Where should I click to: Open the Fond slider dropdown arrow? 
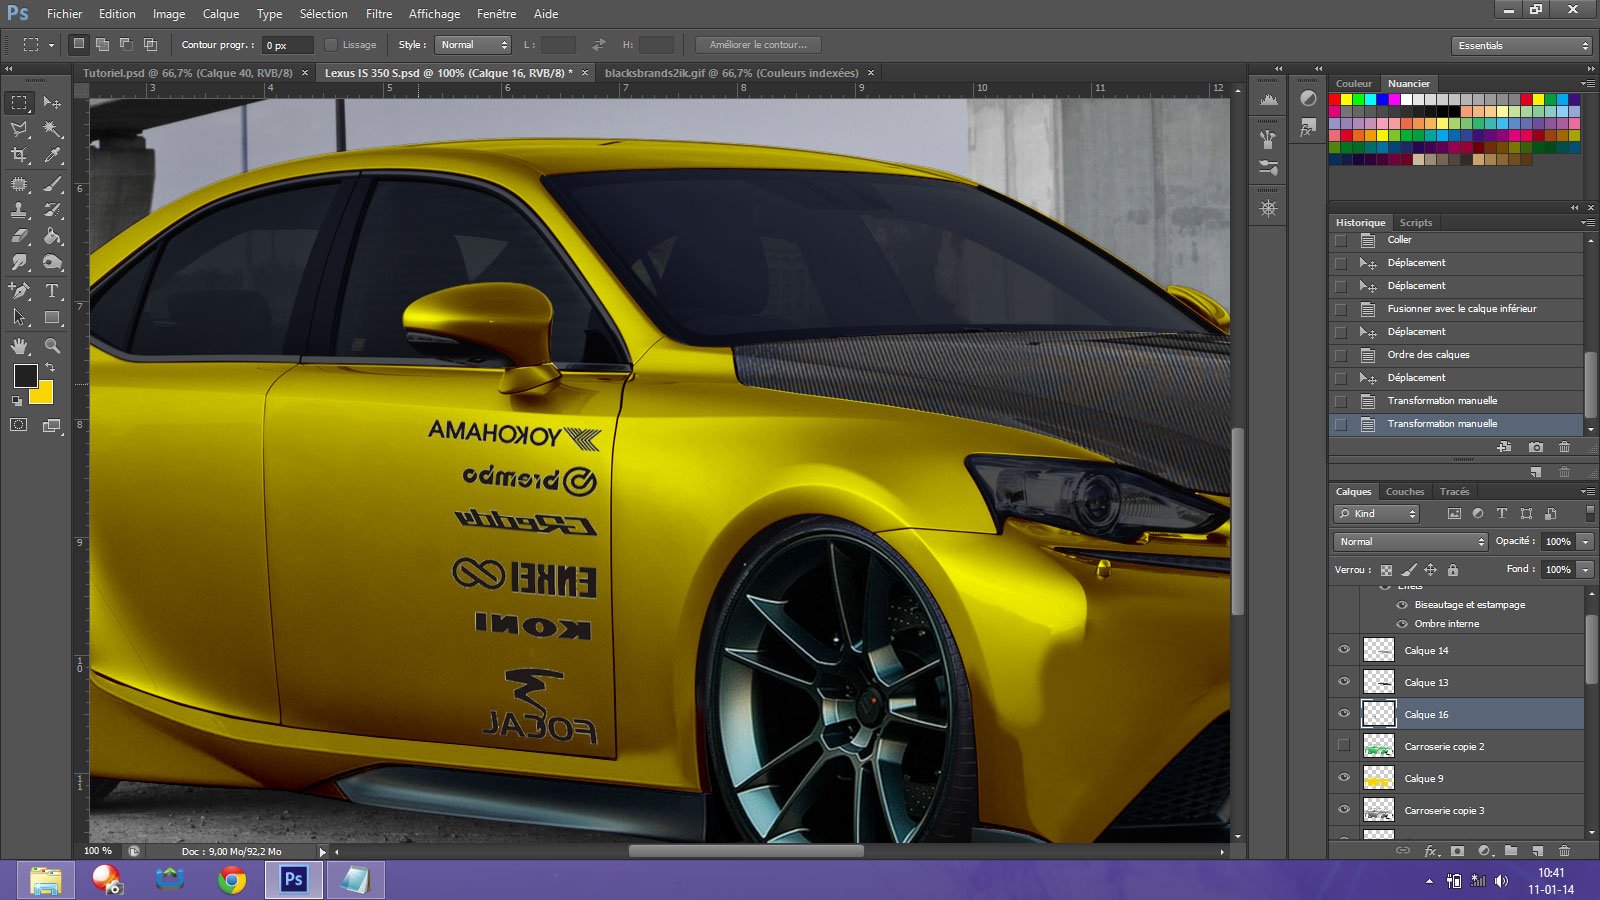point(1585,569)
